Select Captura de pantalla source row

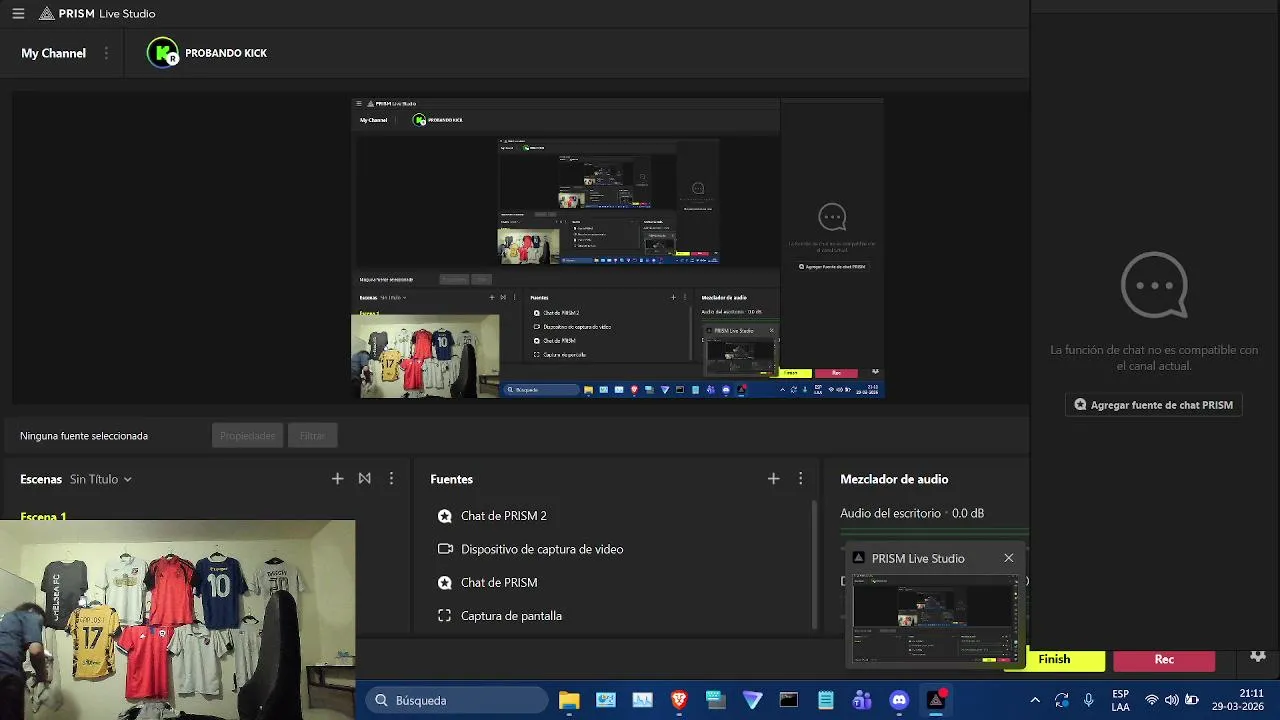(615, 616)
